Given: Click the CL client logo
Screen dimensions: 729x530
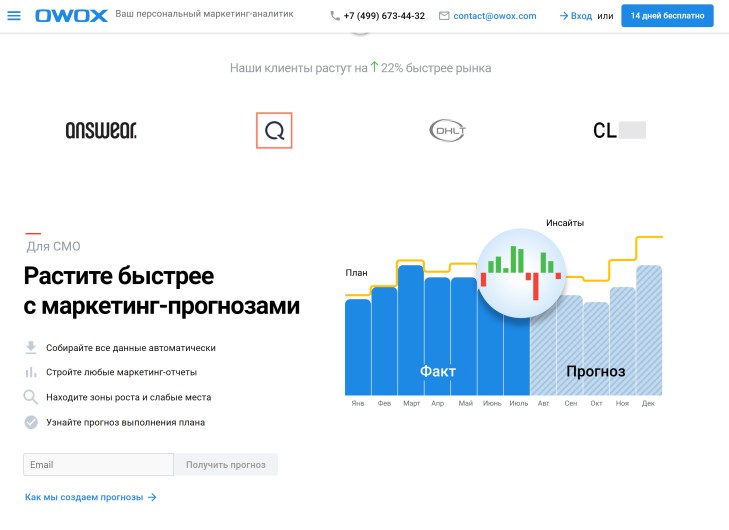Looking at the screenshot, I should pos(618,130).
